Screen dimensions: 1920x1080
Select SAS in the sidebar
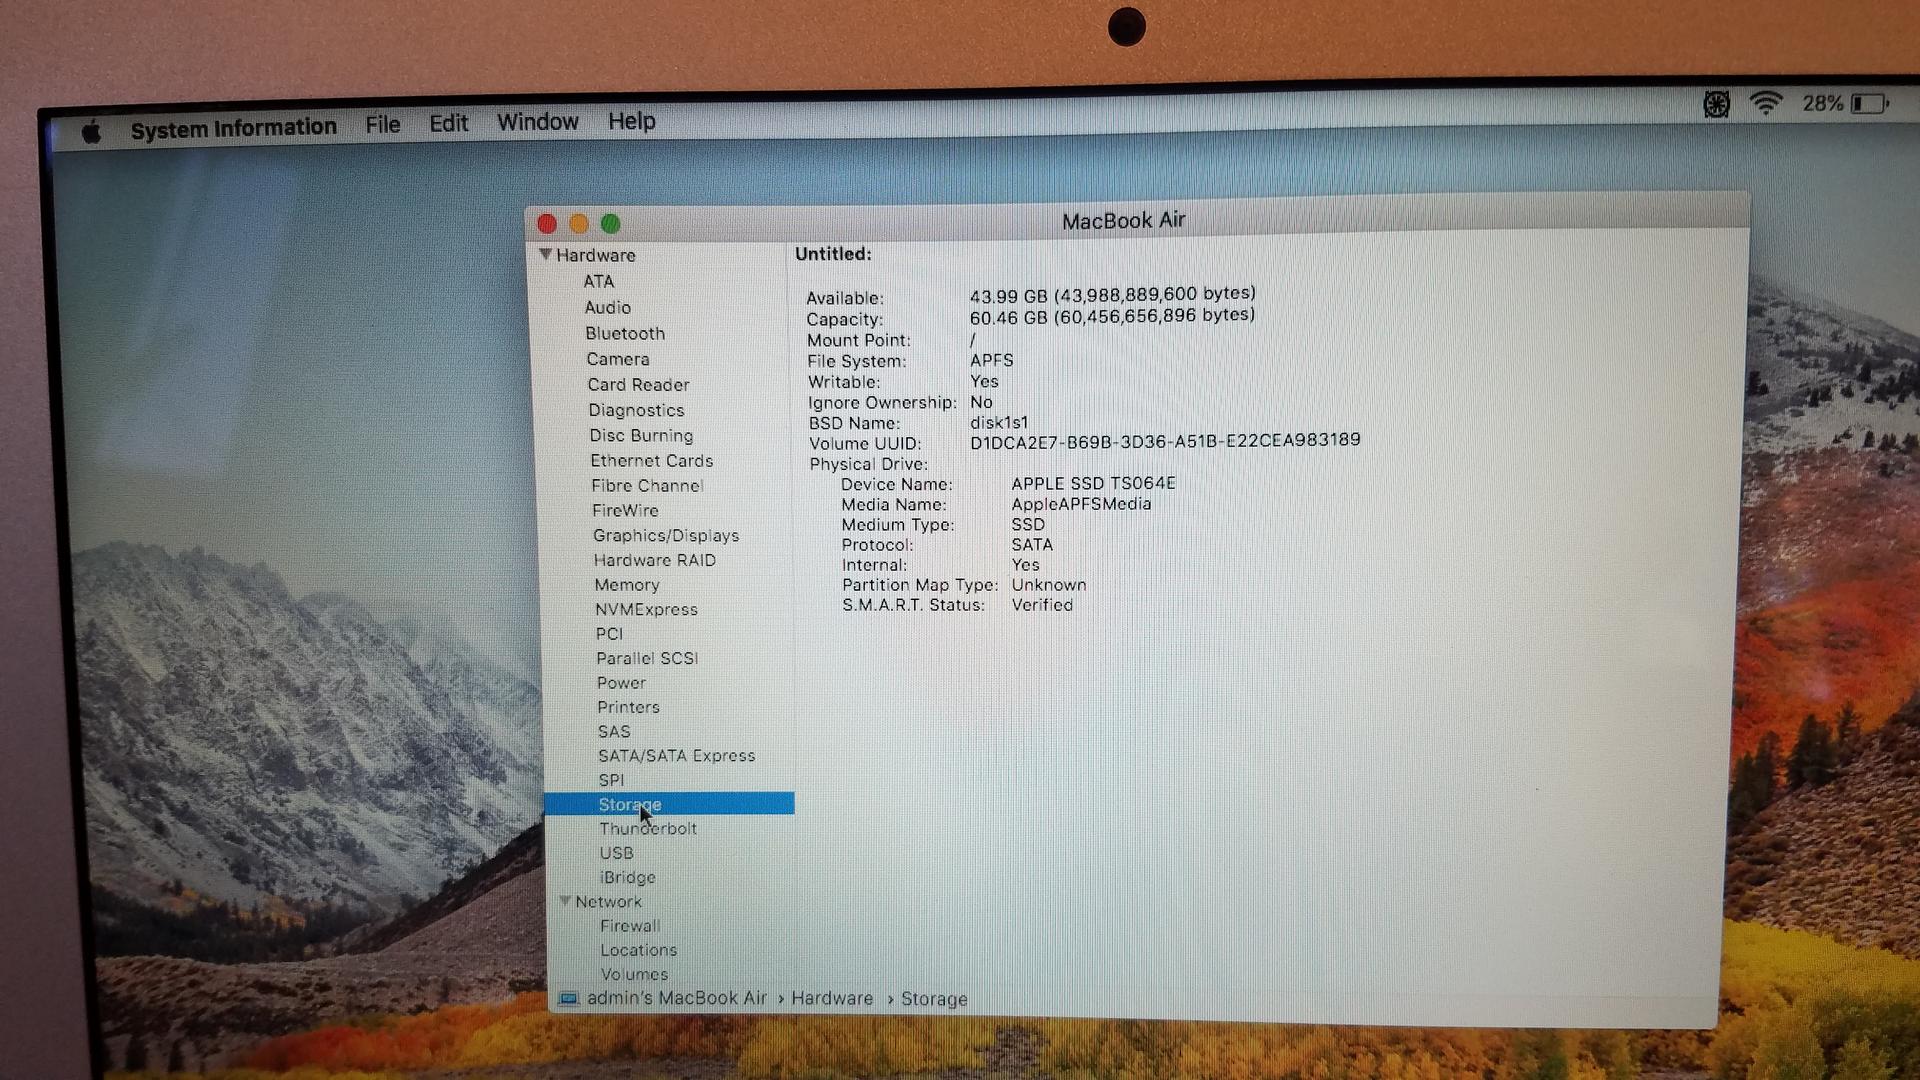point(614,732)
